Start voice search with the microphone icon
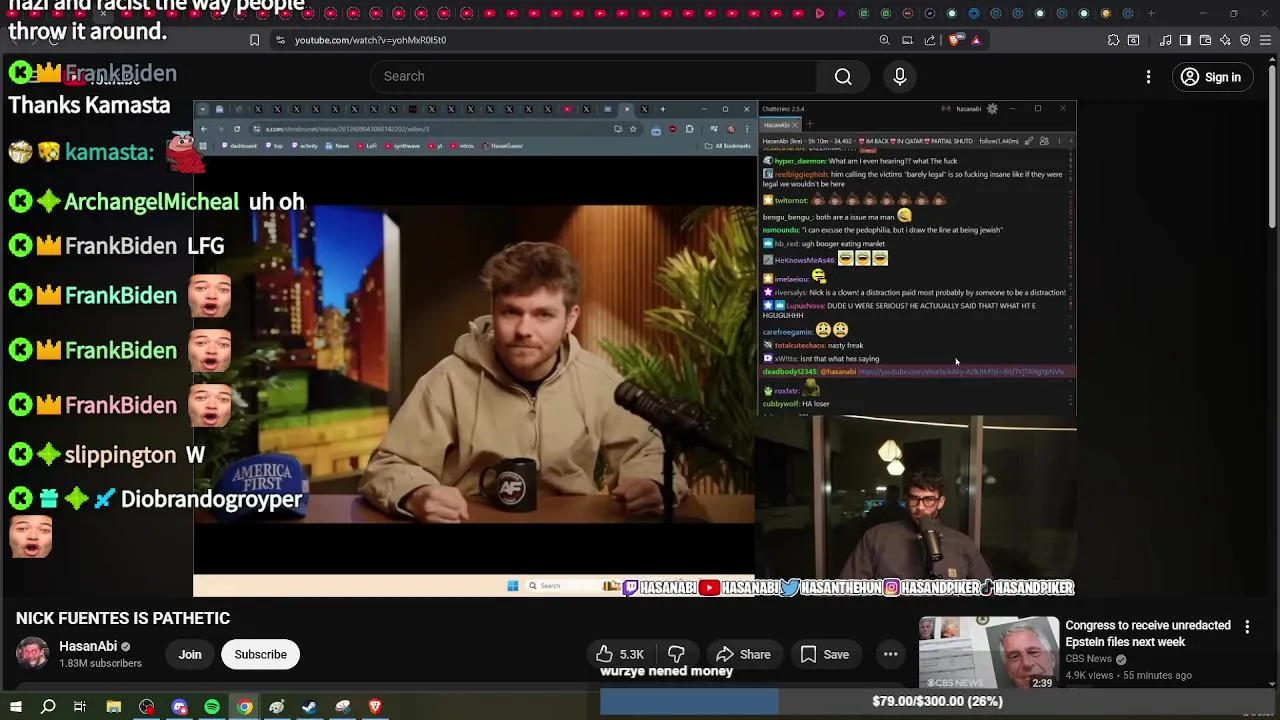Image resolution: width=1280 pixels, height=720 pixels. click(900, 76)
